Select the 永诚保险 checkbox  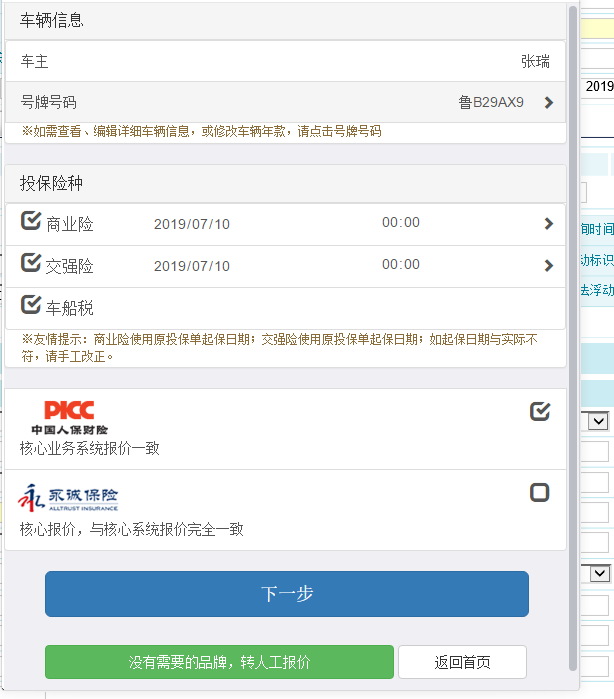coord(540,493)
